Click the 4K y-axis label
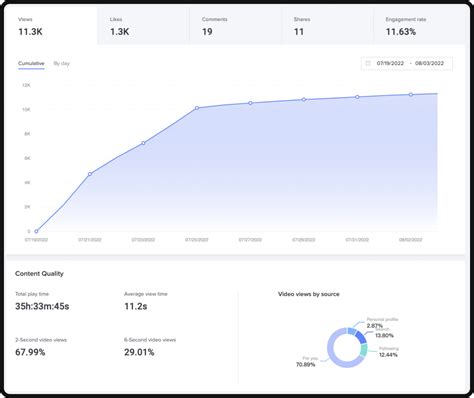Viewport: 474px width, 398px height. pos(27,182)
